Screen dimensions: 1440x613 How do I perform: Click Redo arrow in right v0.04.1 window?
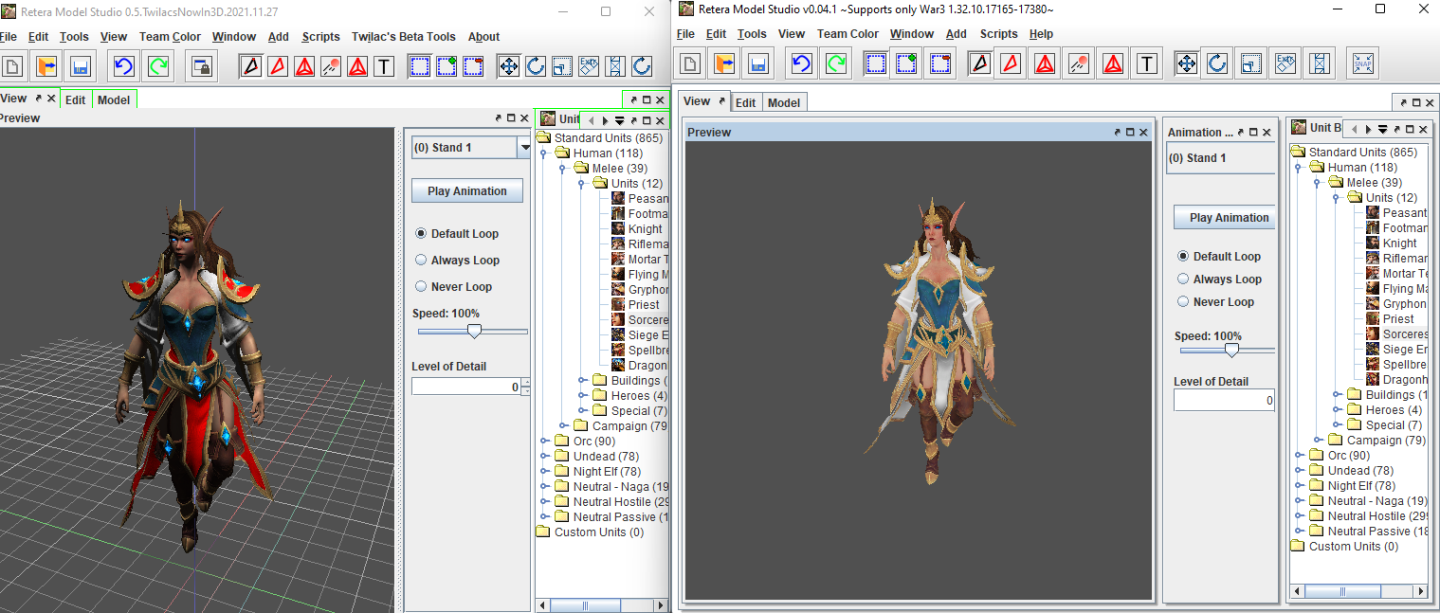[836, 64]
